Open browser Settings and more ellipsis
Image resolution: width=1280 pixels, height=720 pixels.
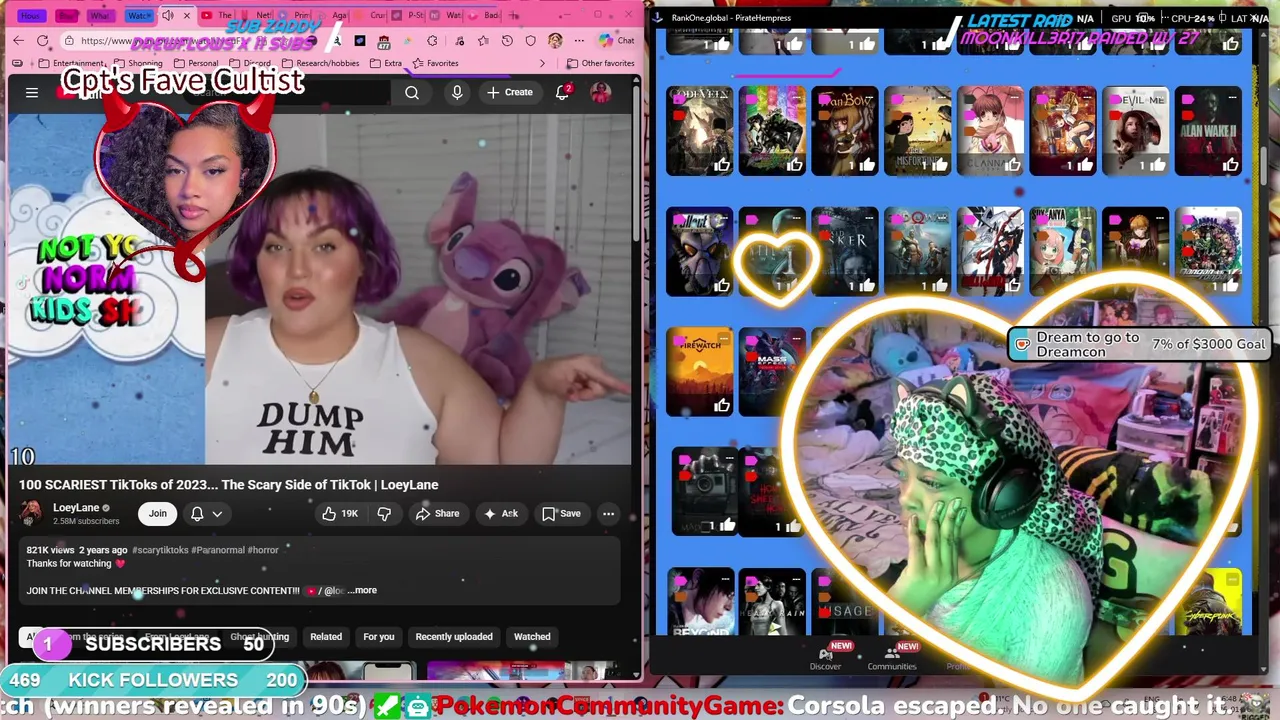[x=579, y=40]
